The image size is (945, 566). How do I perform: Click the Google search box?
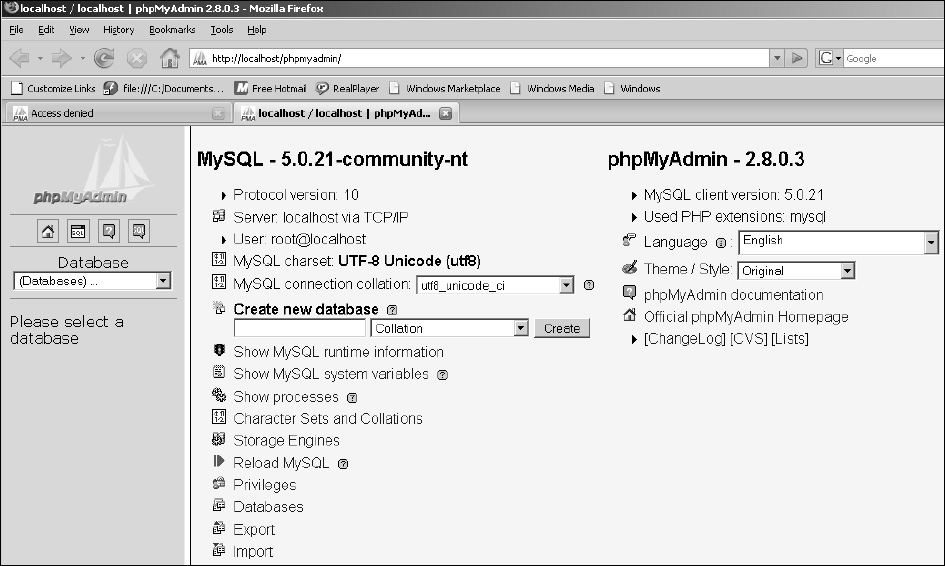point(894,58)
